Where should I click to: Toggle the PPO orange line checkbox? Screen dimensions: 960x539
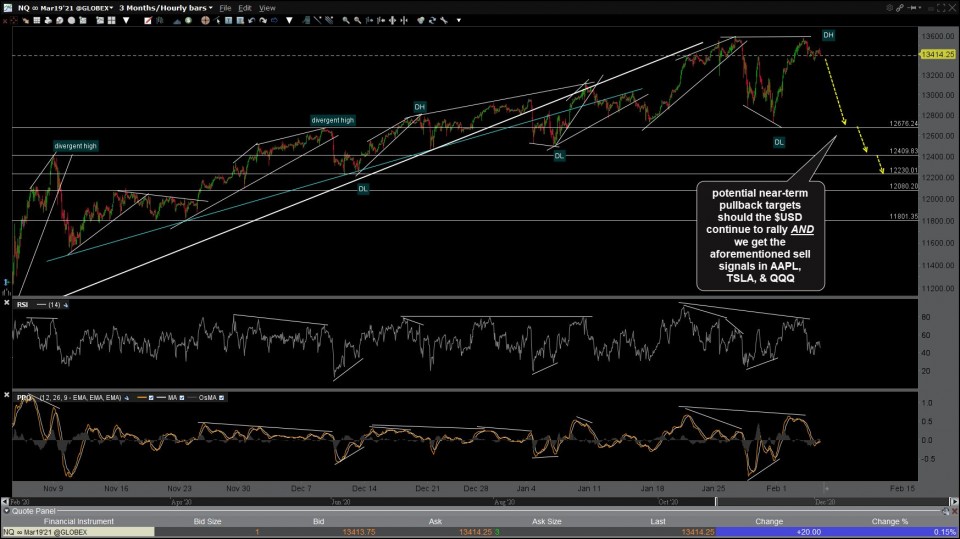coord(151,398)
